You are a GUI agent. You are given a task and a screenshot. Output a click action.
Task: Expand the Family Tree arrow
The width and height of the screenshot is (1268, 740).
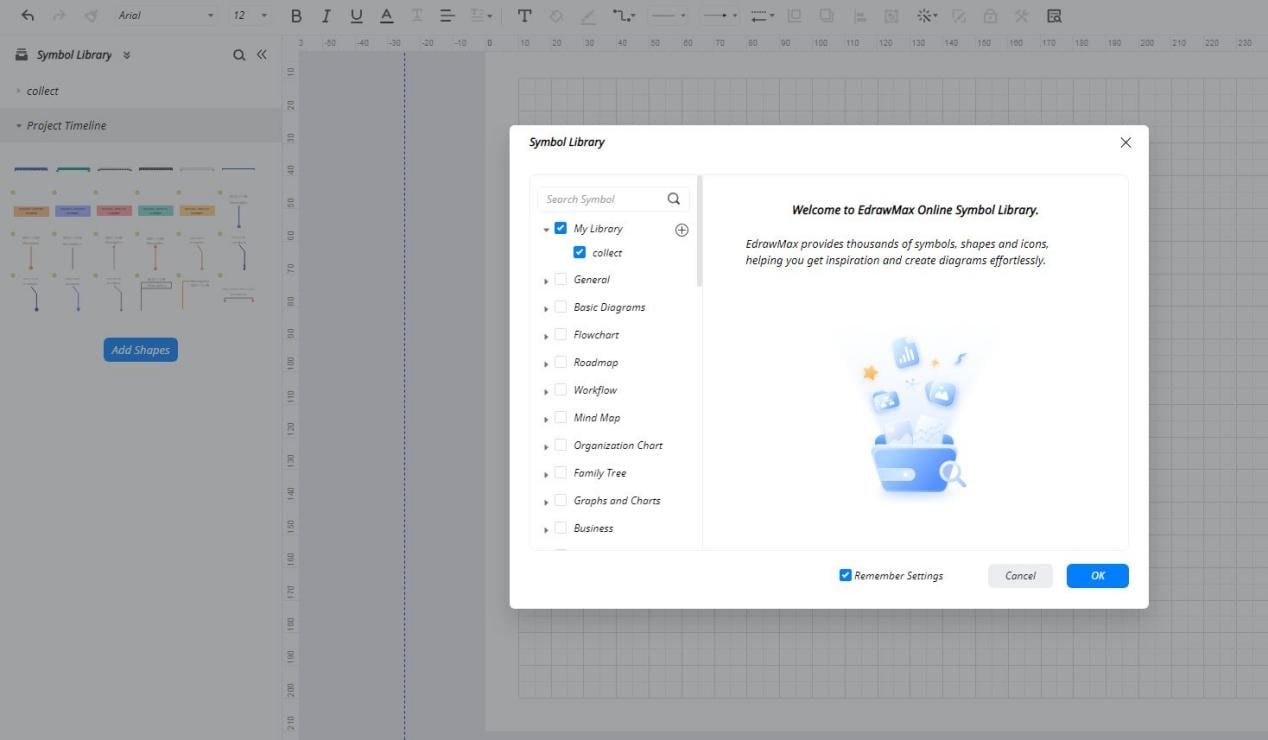coord(546,475)
